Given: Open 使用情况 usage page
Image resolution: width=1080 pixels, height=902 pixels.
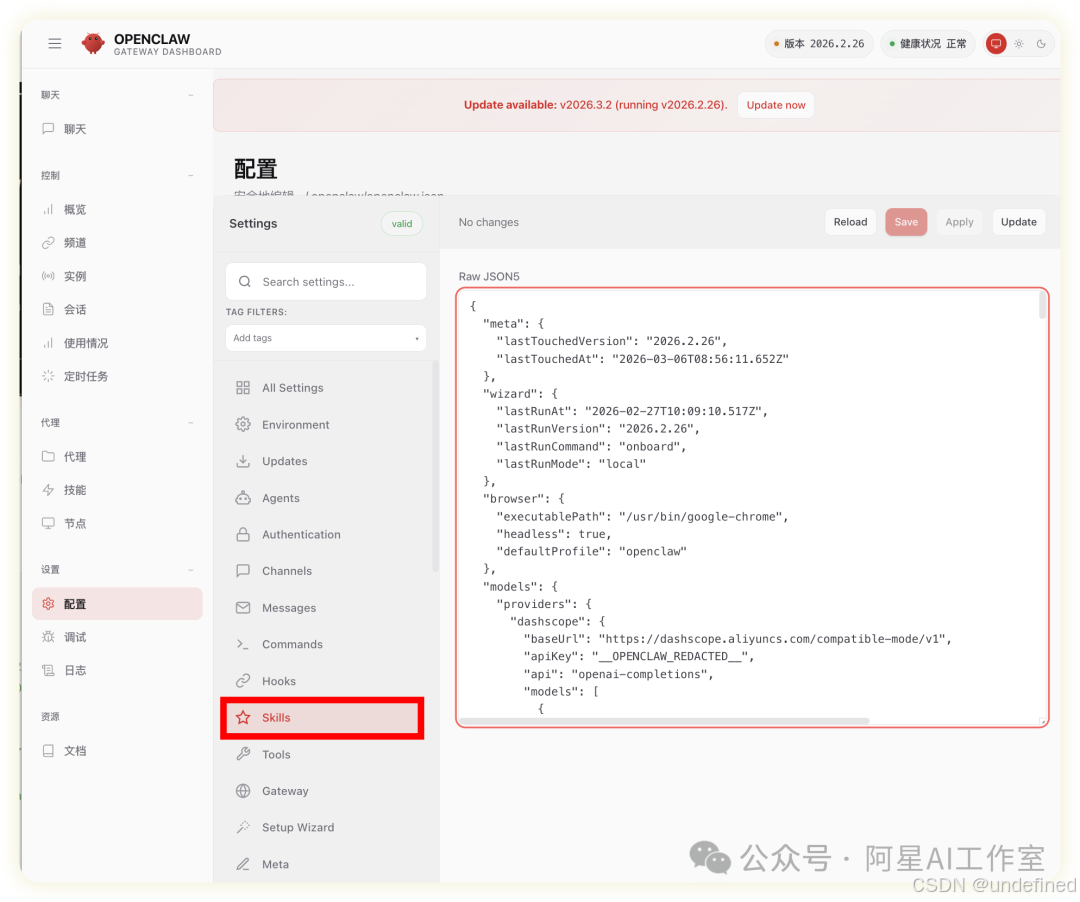Looking at the screenshot, I should tap(117, 343).
